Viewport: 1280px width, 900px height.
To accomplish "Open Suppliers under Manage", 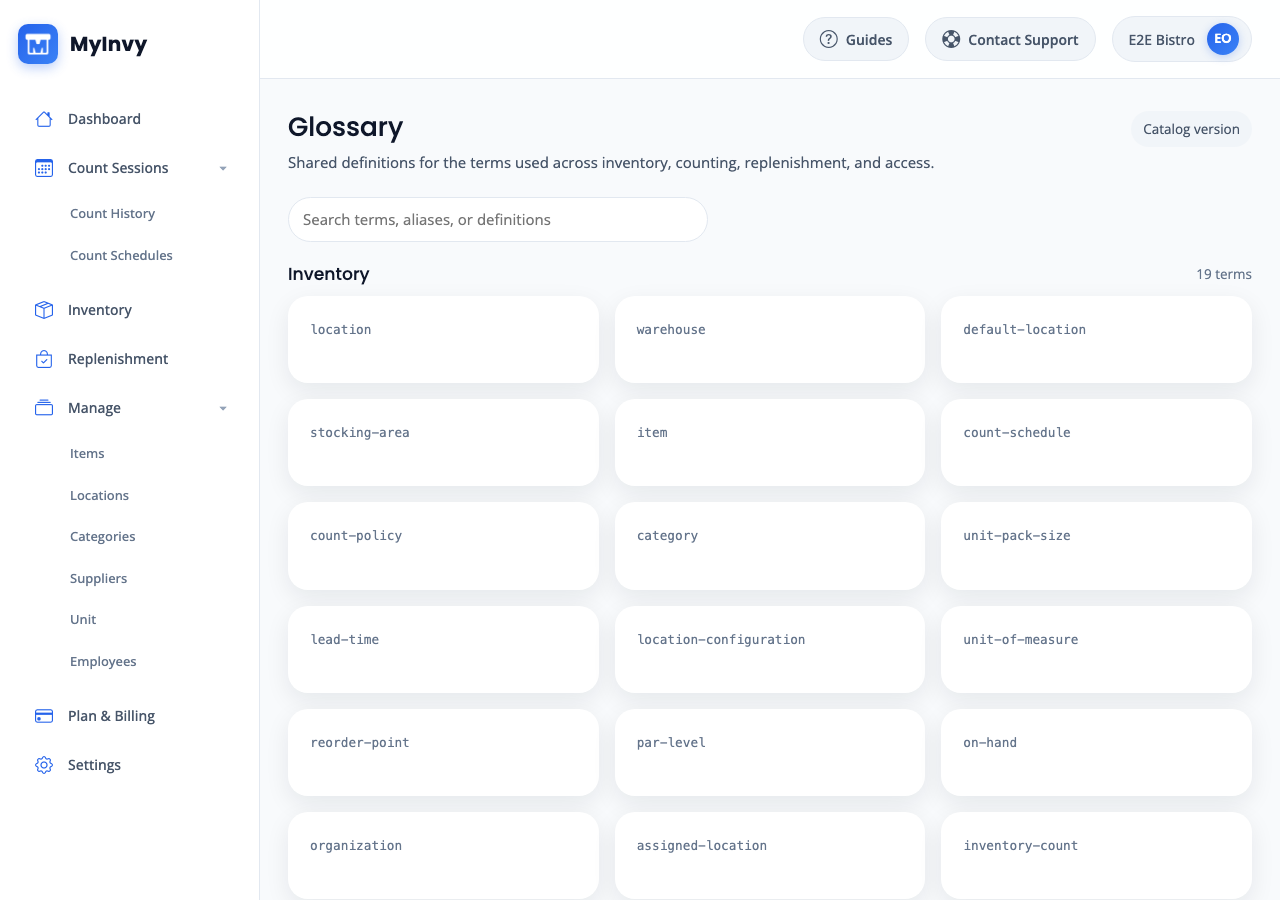I will [98, 578].
